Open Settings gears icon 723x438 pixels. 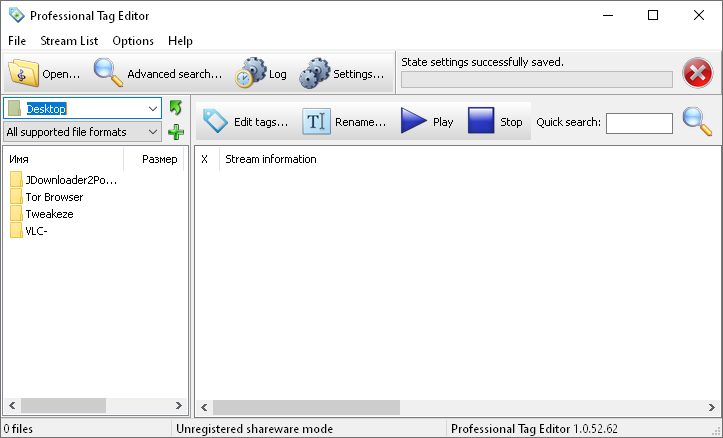314,73
